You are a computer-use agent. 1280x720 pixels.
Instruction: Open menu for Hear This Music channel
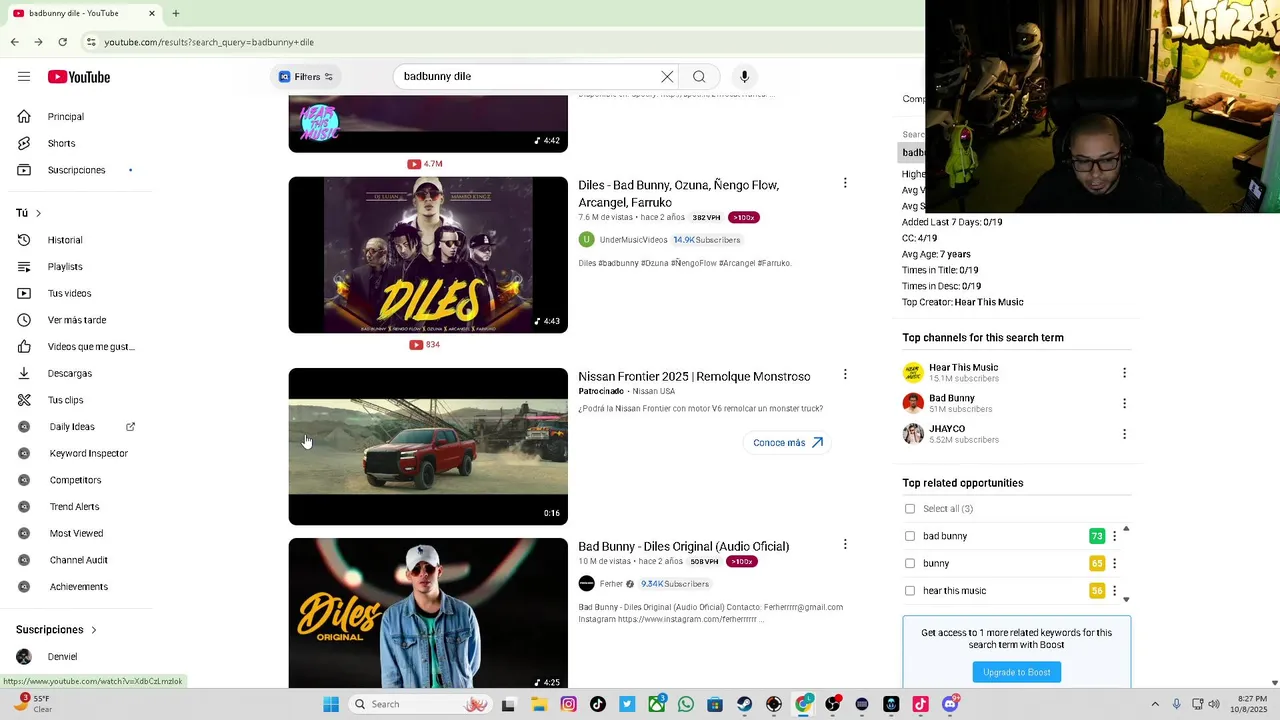pos(1124,373)
